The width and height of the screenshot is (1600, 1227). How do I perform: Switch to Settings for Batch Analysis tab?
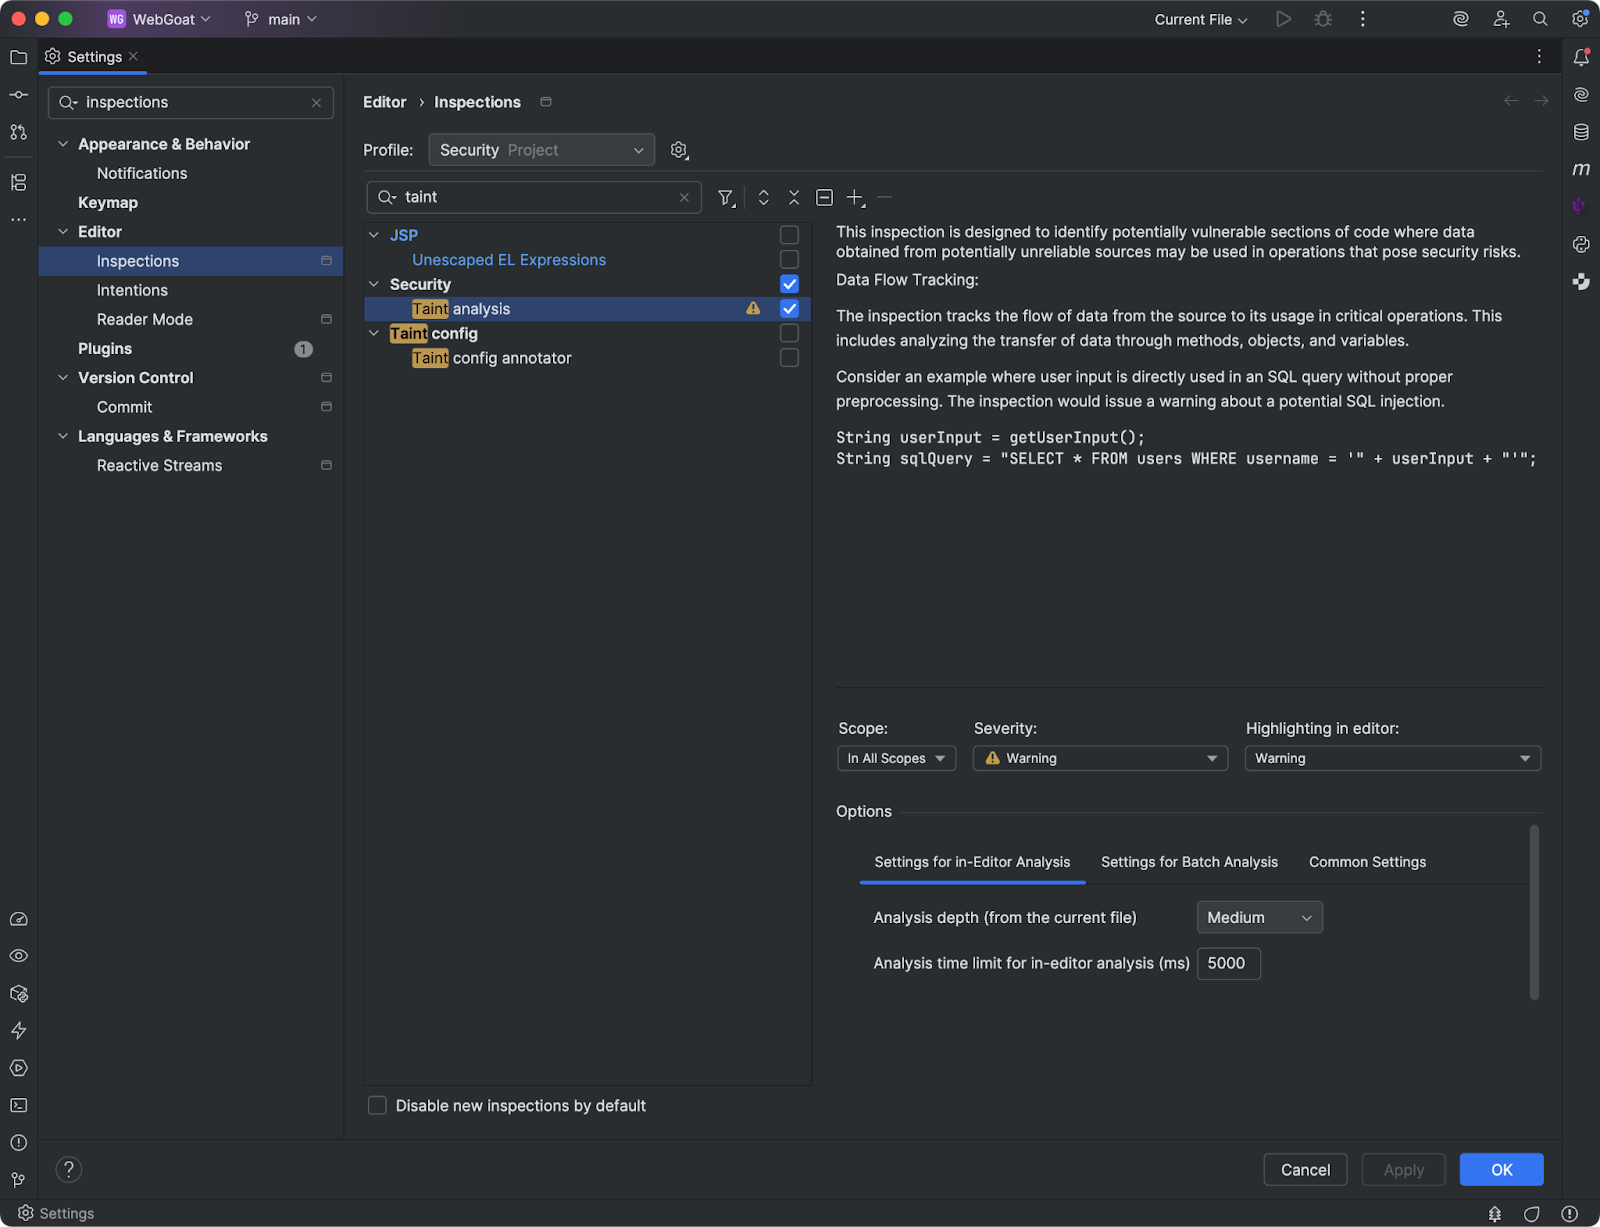[x=1189, y=862]
